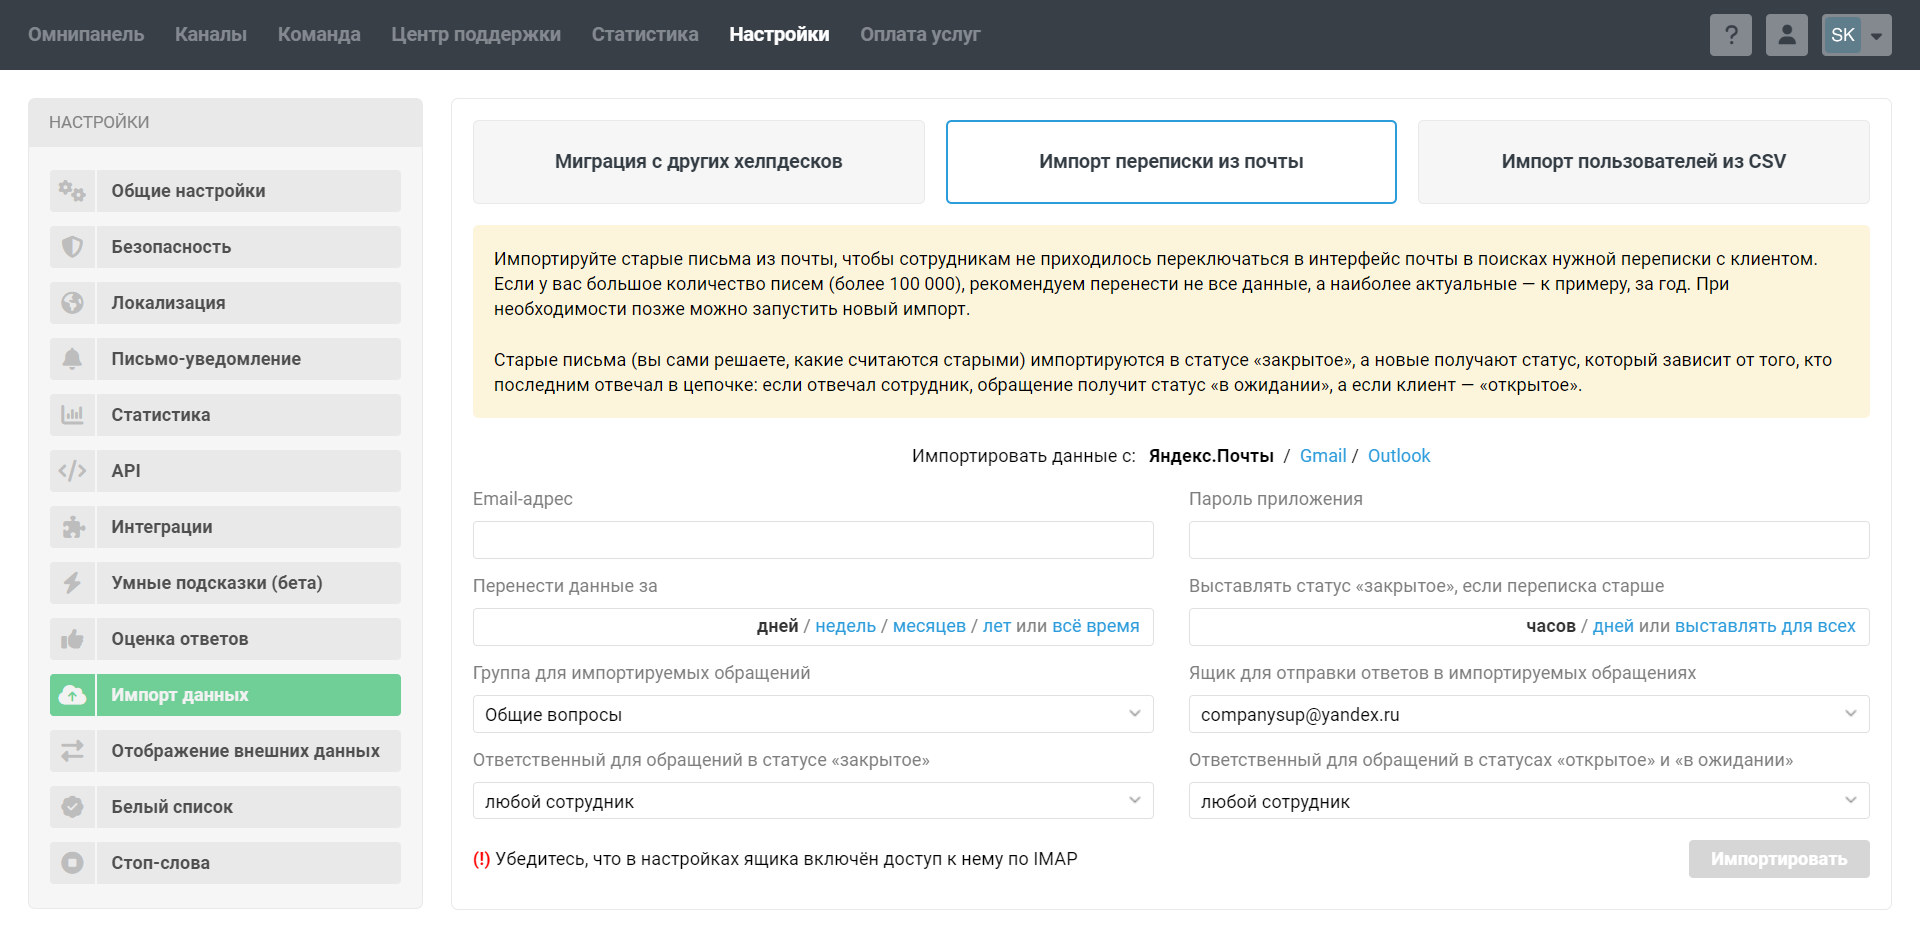
Task: Open the SK account dropdown menu
Action: click(1856, 35)
